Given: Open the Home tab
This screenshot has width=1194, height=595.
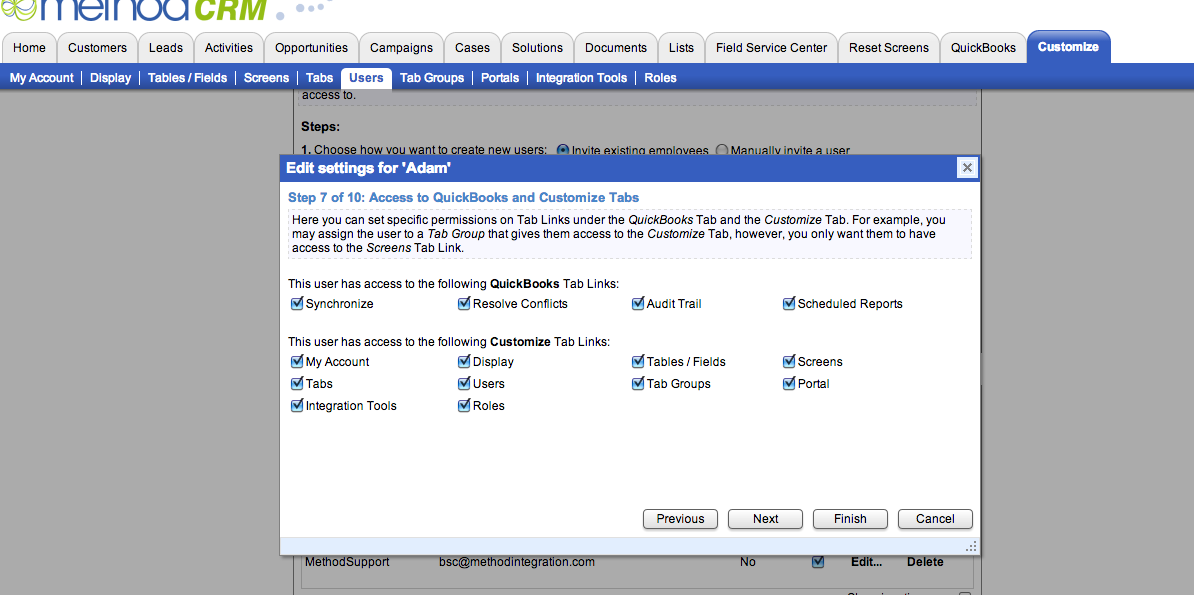Looking at the screenshot, I should 29,47.
